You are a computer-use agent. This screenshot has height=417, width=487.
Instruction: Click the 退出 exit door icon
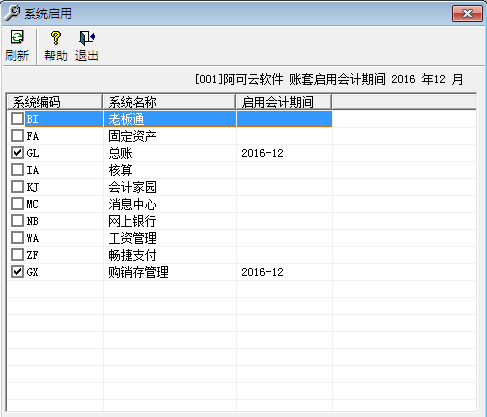(x=87, y=38)
